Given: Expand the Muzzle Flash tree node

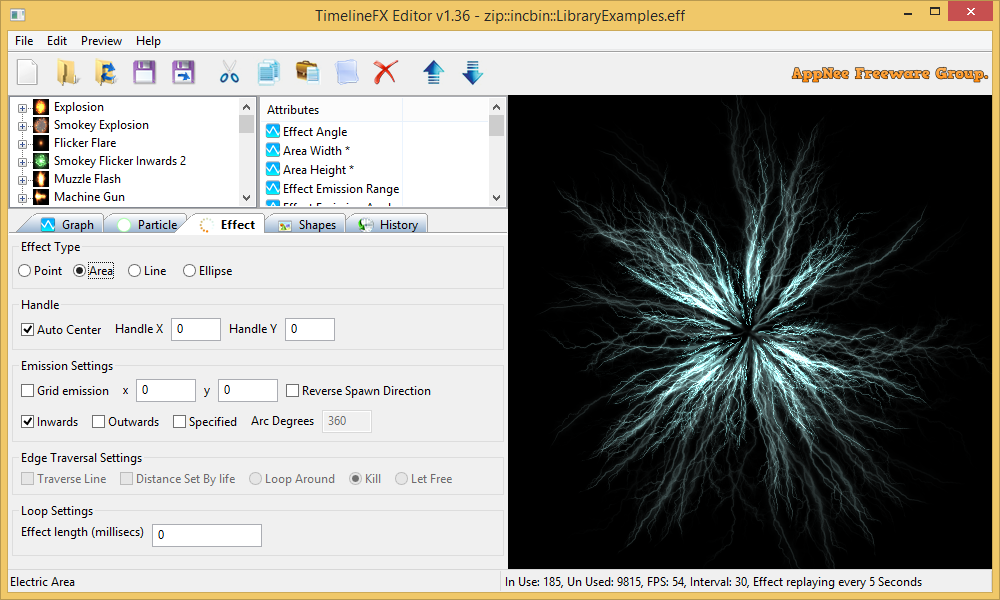Looking at the screenshot, I should coord(22,180).
